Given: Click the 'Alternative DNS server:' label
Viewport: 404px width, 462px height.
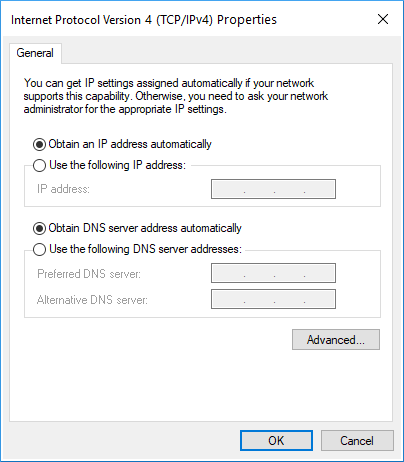Looking at the screenshot, I should tap(92, 300).
